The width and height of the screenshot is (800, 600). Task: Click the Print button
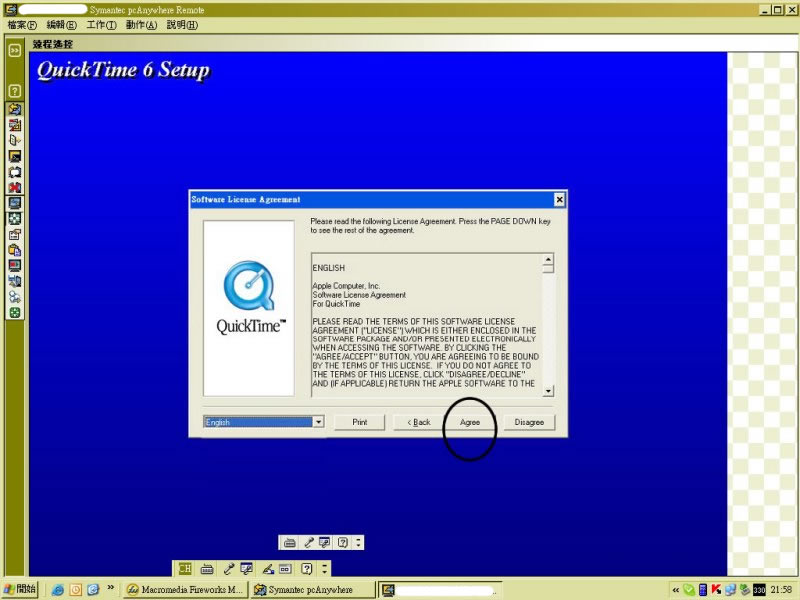360,422
